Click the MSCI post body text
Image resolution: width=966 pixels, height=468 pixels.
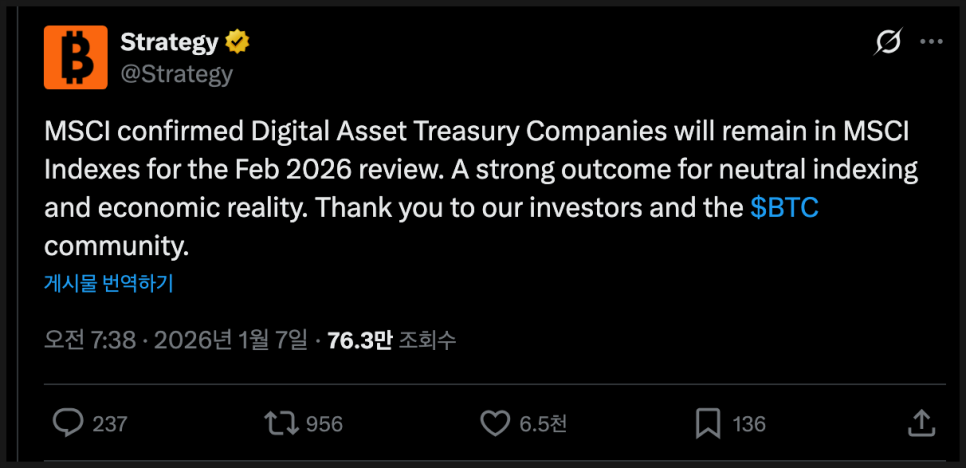pyautogui.click(x=480, y=170)
